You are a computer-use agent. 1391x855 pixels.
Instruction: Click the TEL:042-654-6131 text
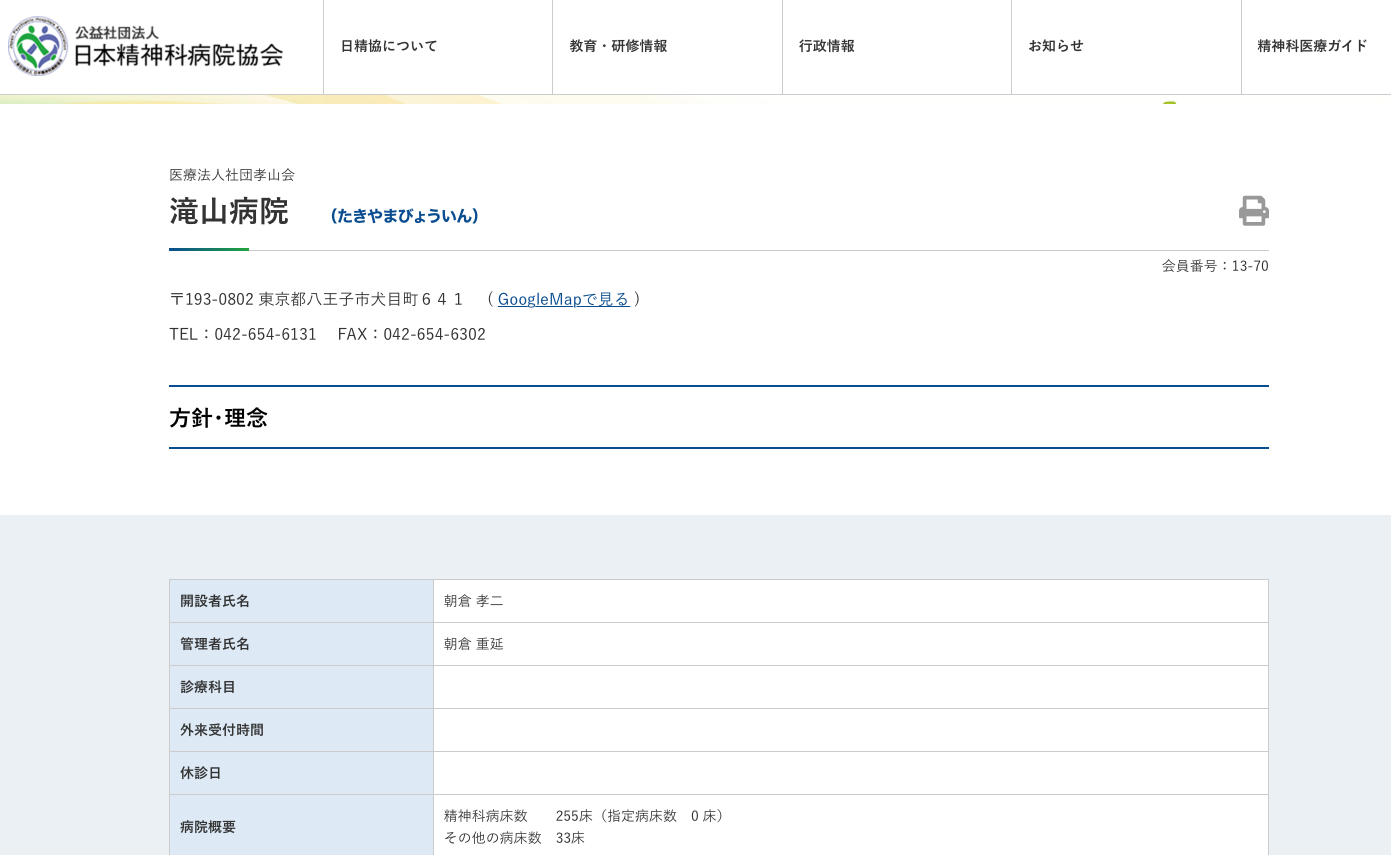[243, 334]
